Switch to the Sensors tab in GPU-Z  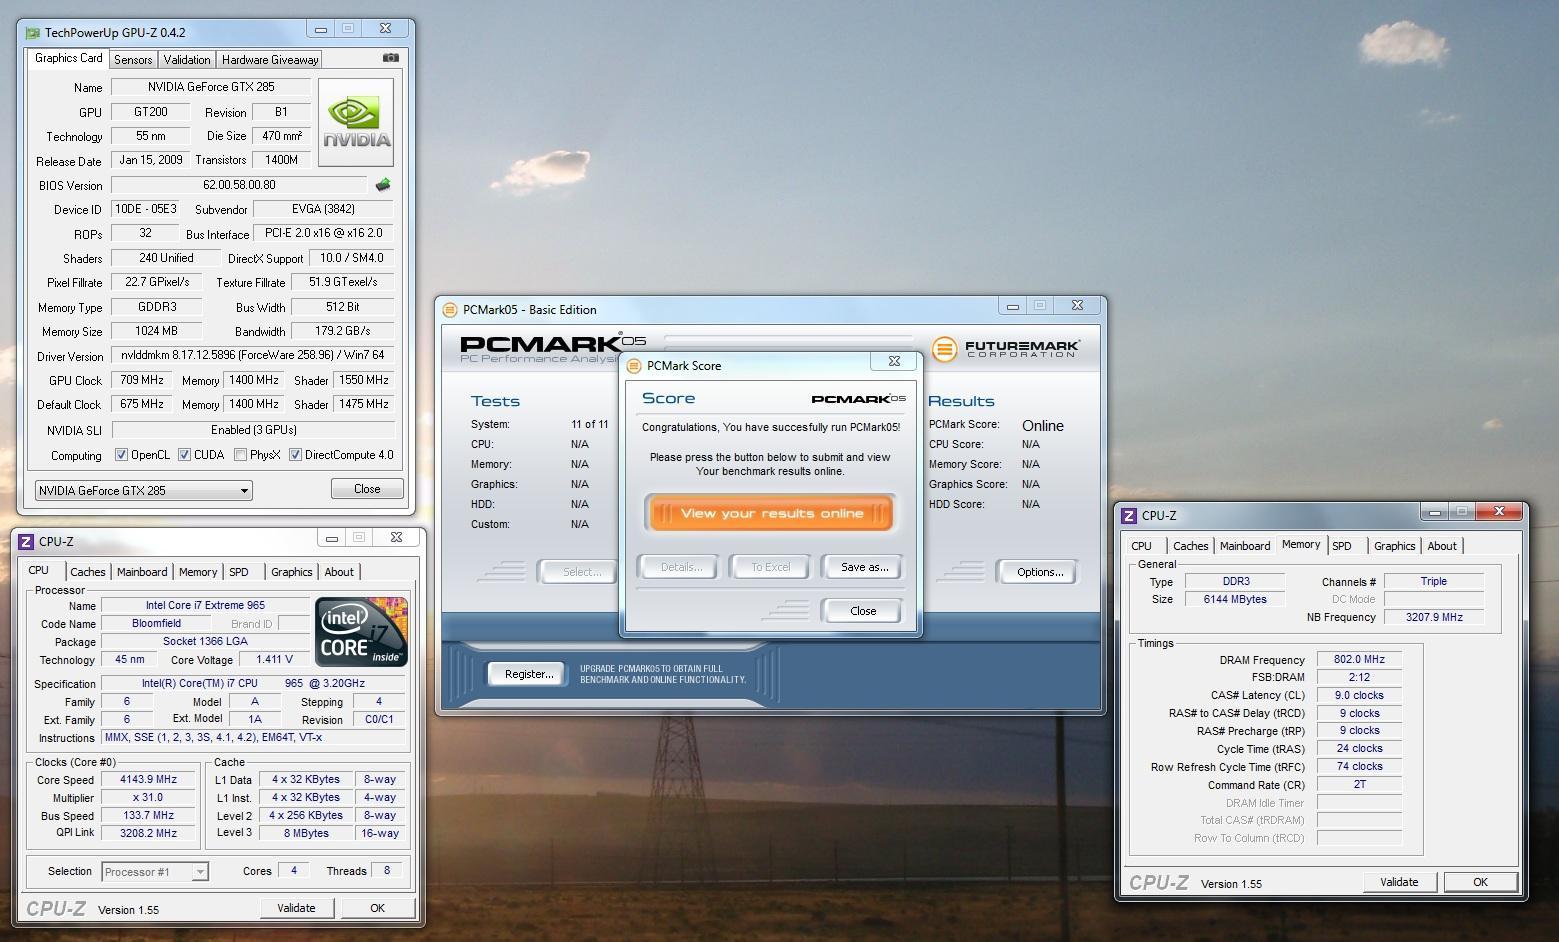pos(133,60)
